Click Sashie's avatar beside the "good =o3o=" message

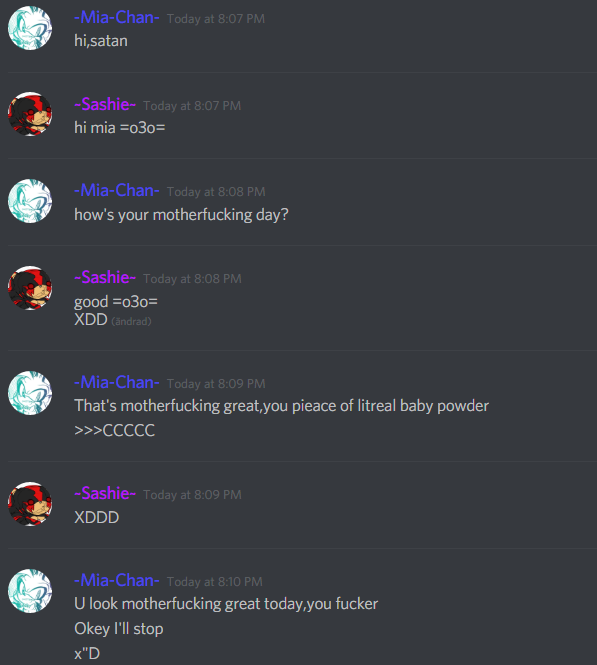click(x=30, y=288)
